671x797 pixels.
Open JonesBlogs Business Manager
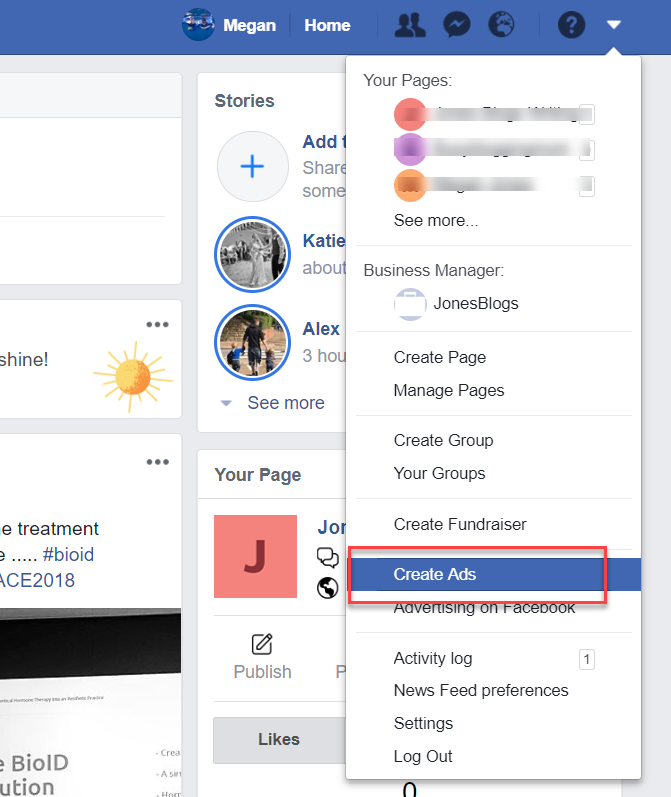[x=475, y=303]
